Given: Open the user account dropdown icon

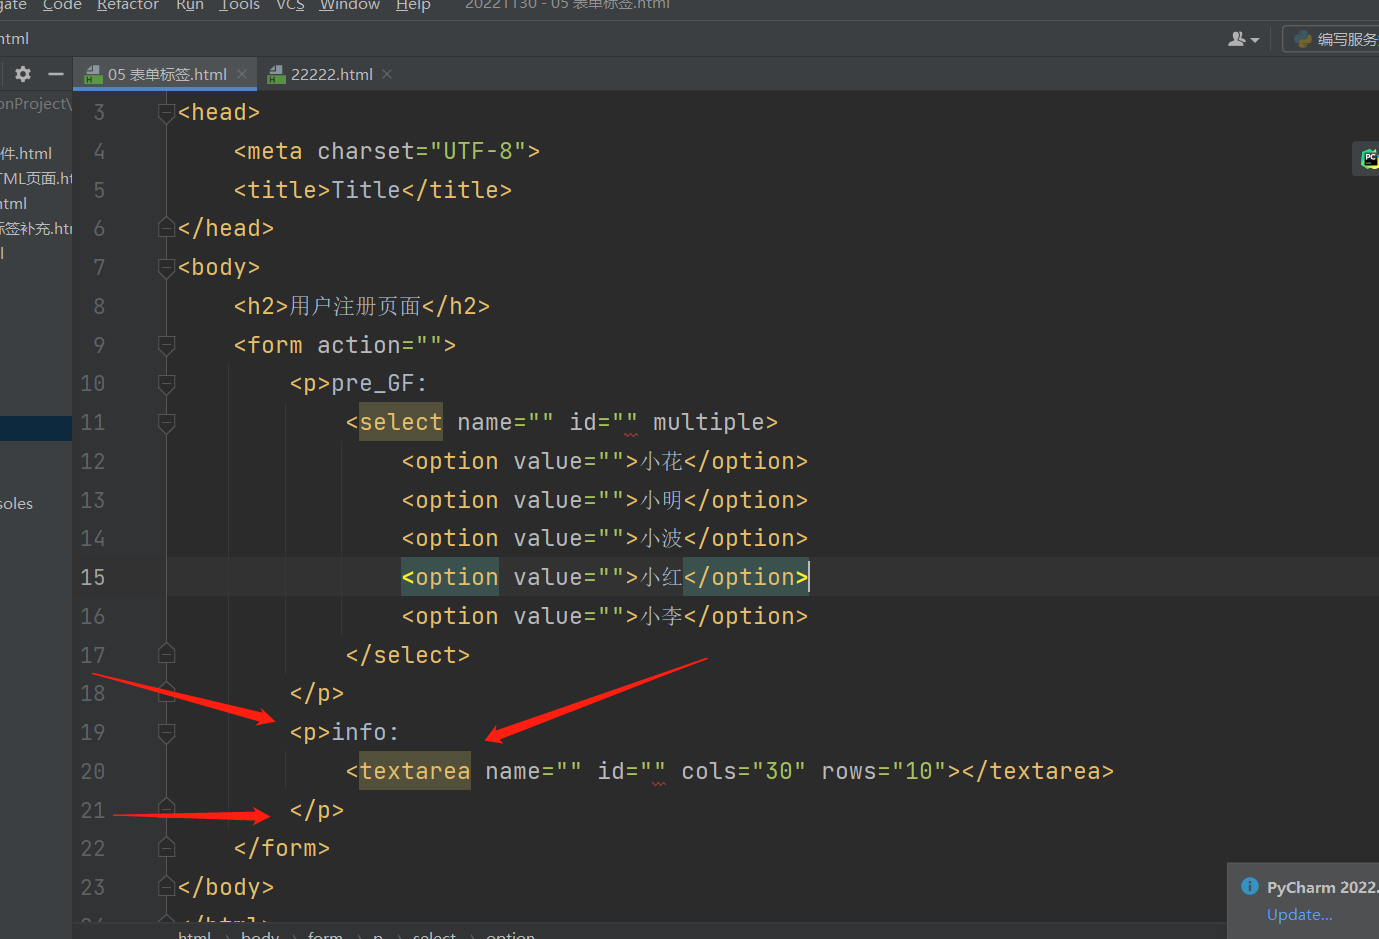Looking at the screenshot, I should point(1243,39).
